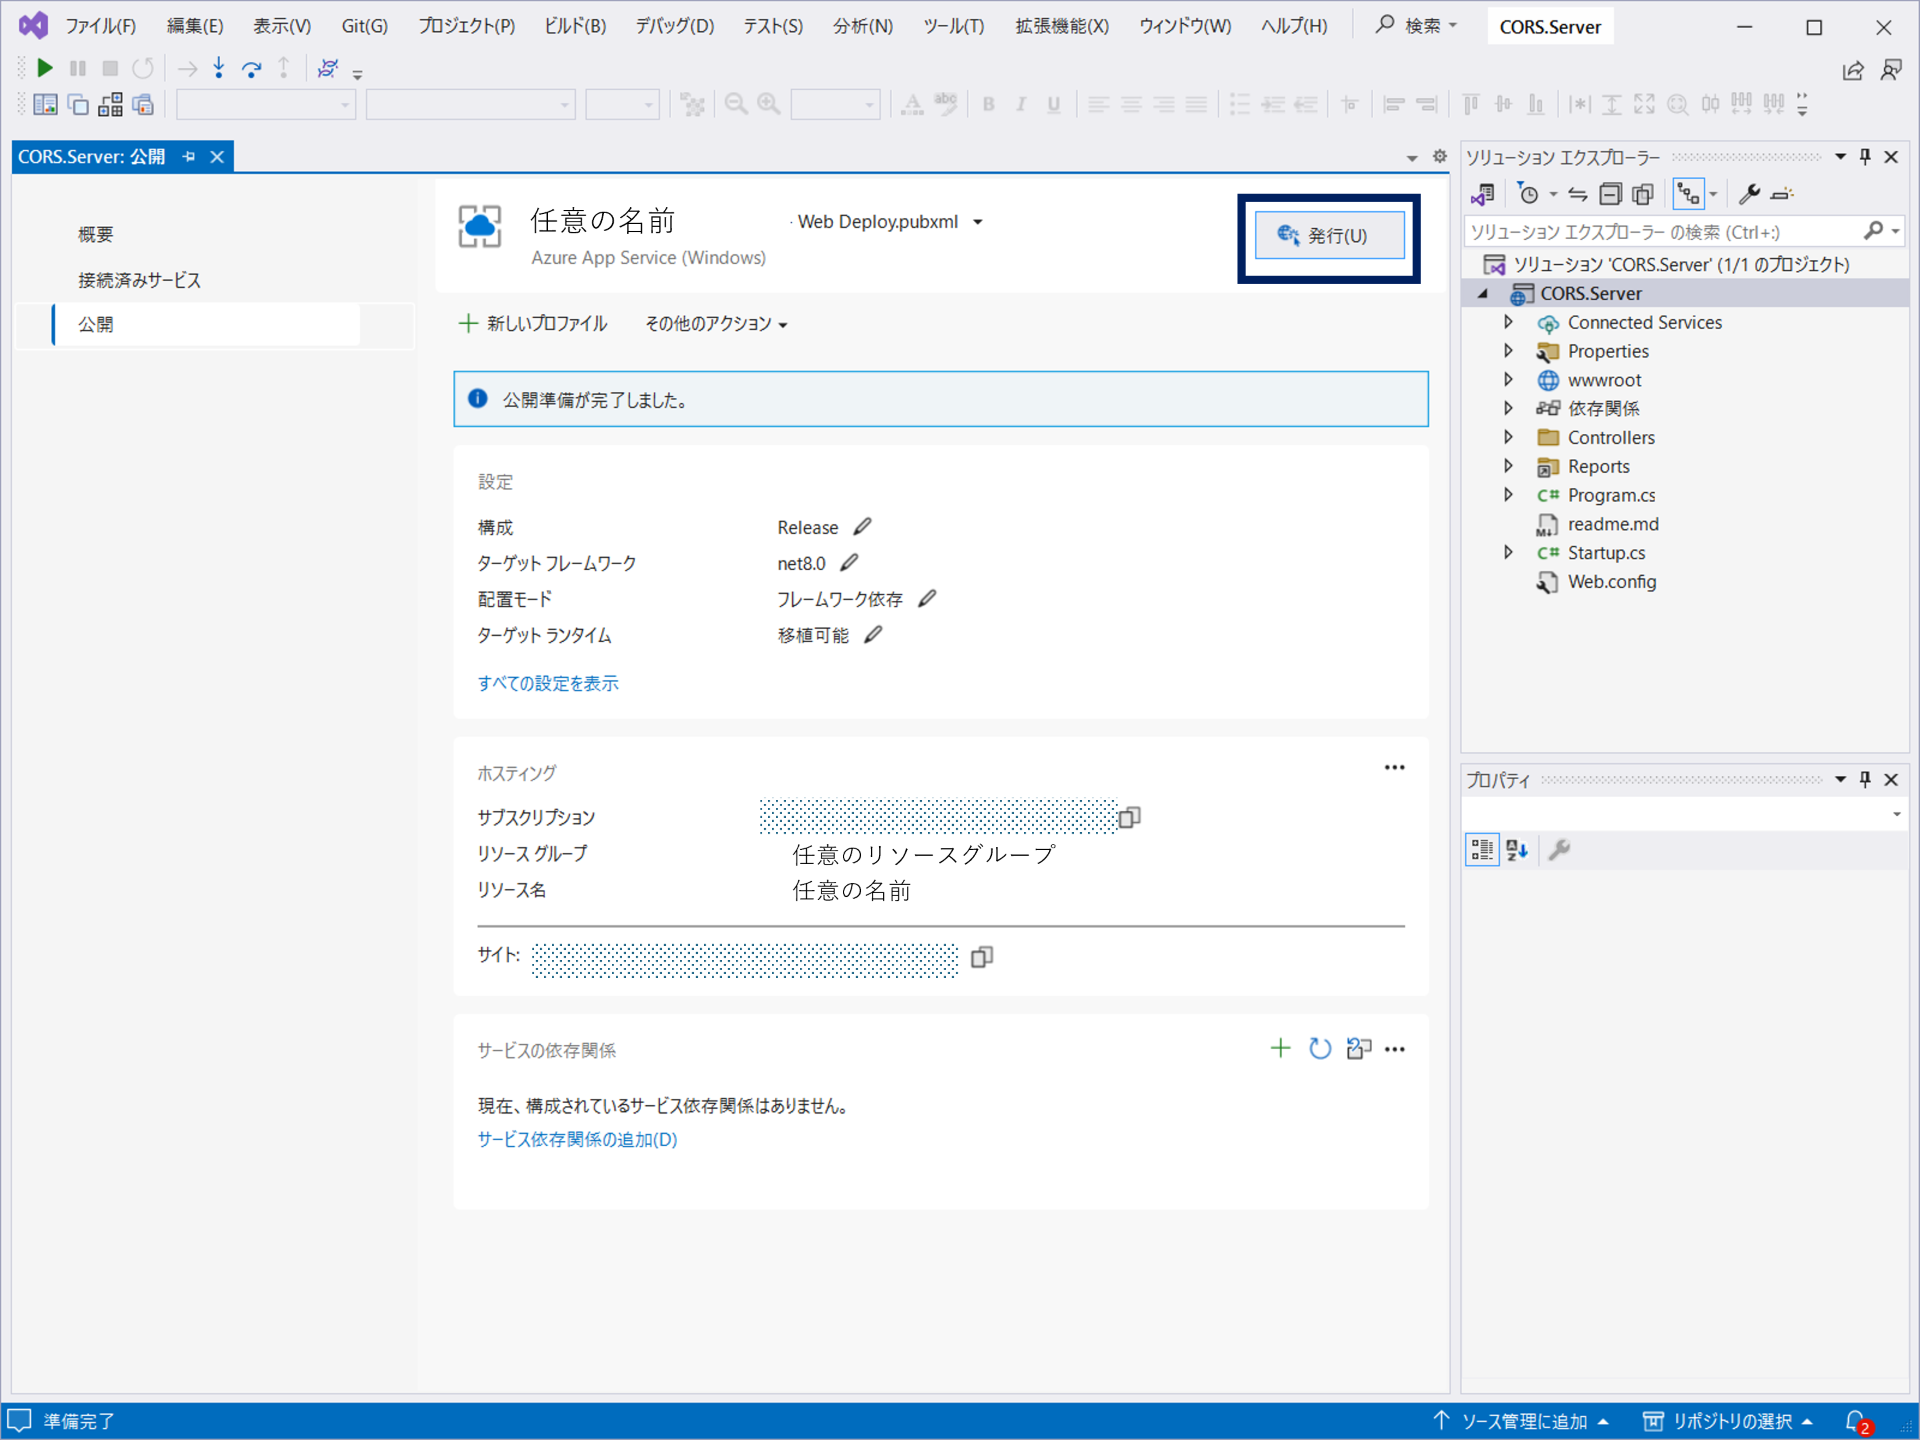
Task: Expand the Connected Services node
Action: (x=1508, y=322)
